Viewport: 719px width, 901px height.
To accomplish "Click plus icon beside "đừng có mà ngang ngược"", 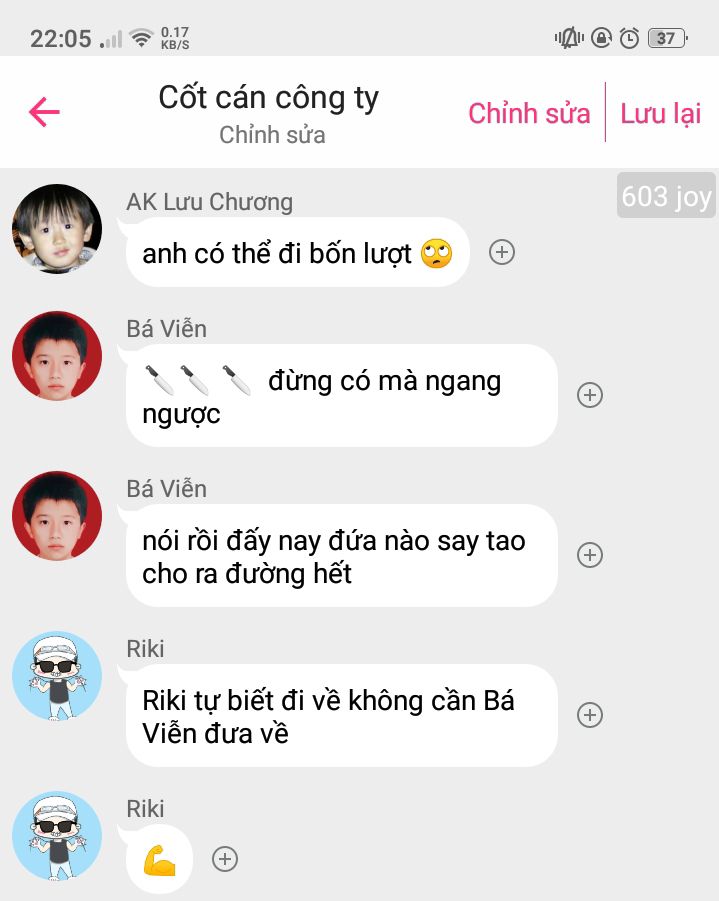I will [x=590, y=395].
